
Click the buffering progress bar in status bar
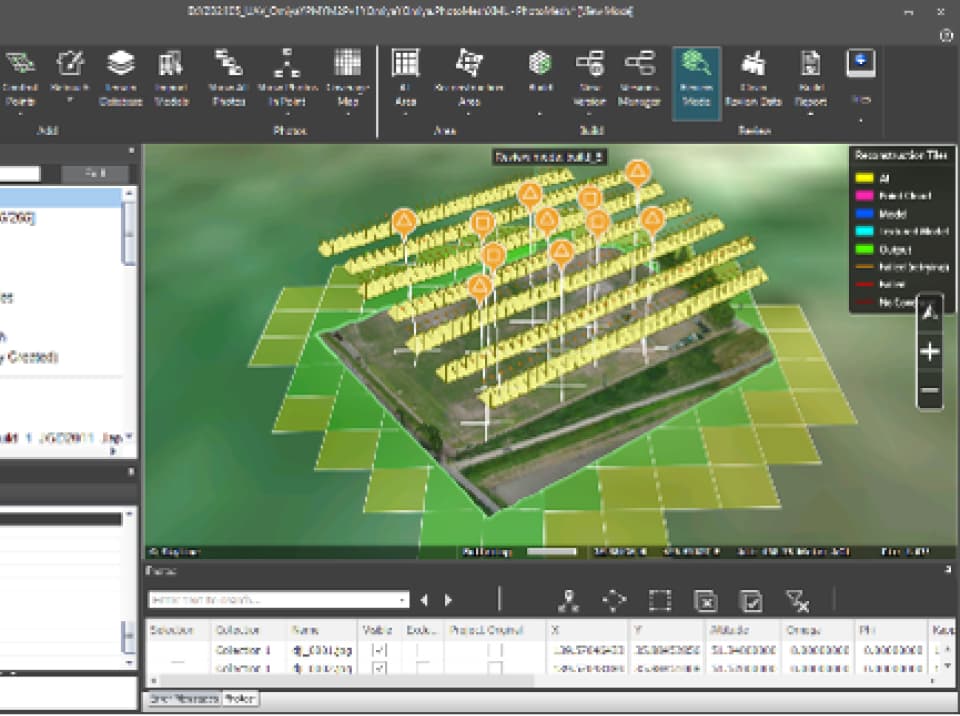coord(552,552)
